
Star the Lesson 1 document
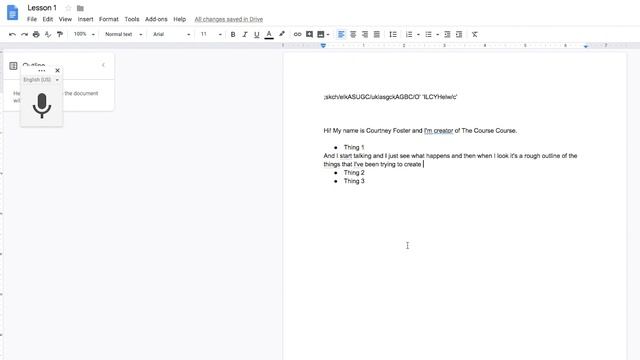tap(68, 8)
